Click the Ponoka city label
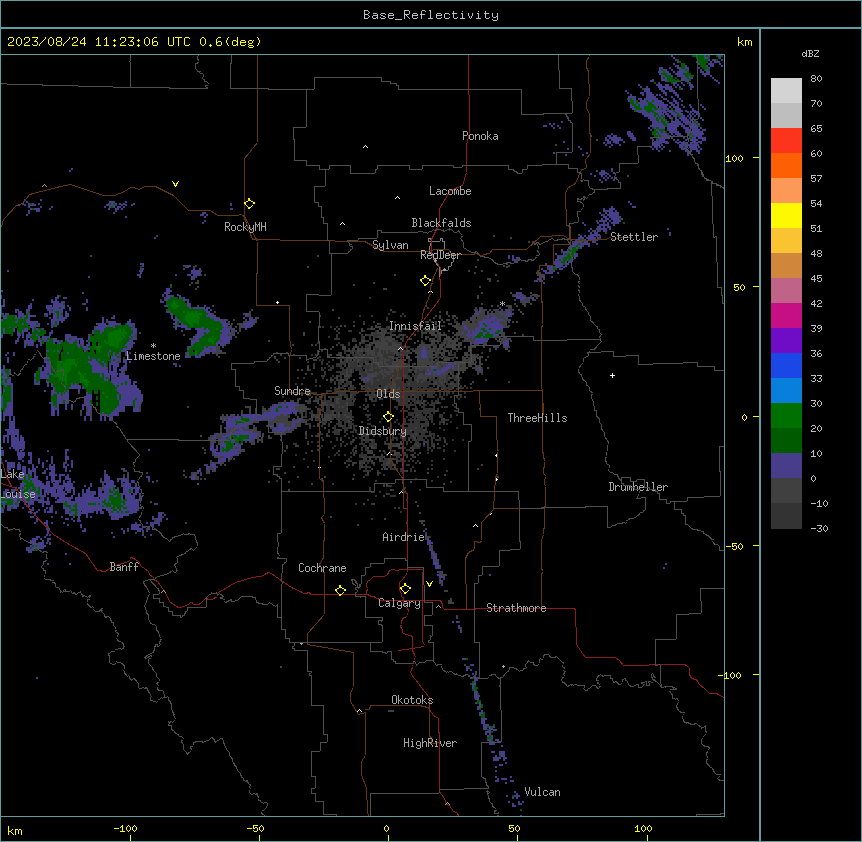 pos(480,136)
